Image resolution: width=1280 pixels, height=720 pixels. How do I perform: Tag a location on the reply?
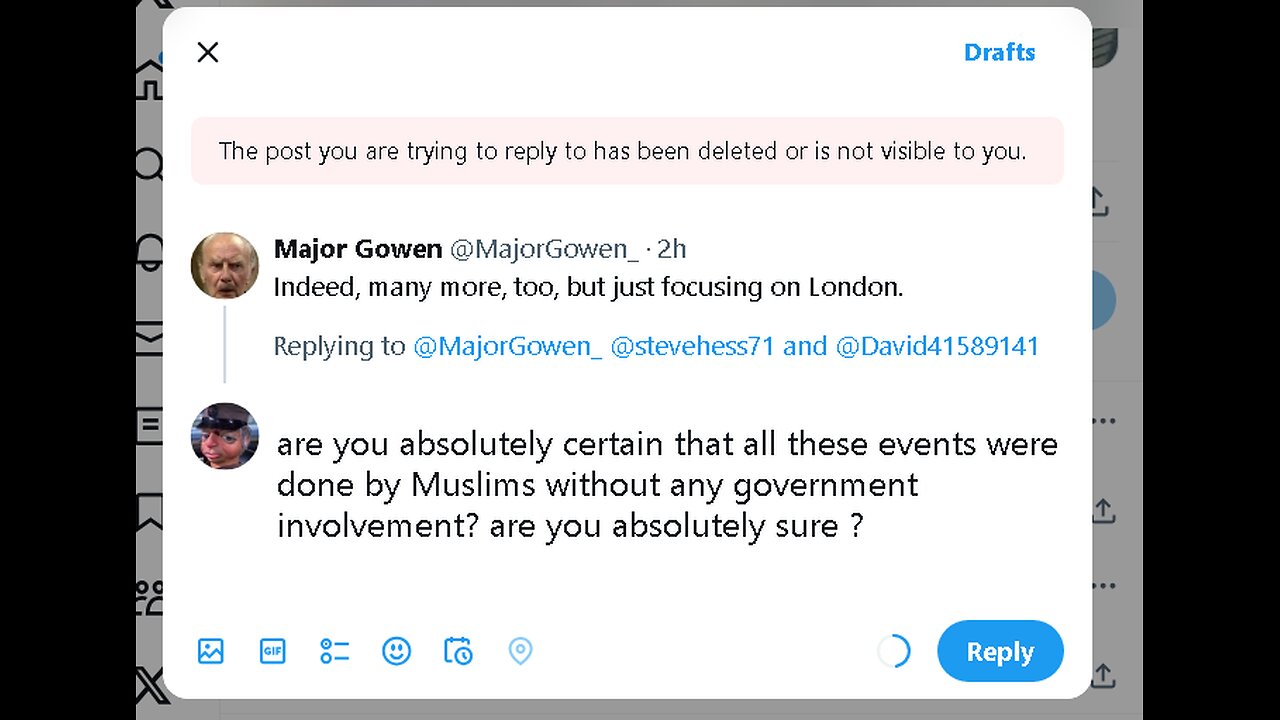pos(520,651)
